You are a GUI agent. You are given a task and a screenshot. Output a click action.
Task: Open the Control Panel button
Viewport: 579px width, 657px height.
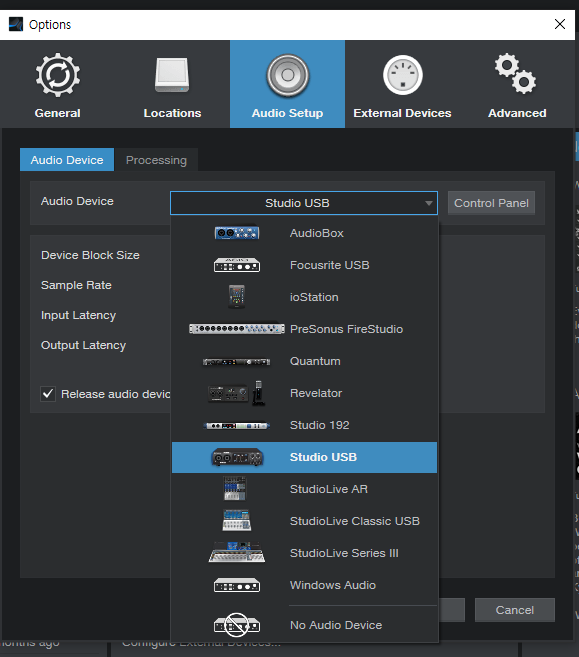pos(491,203)
